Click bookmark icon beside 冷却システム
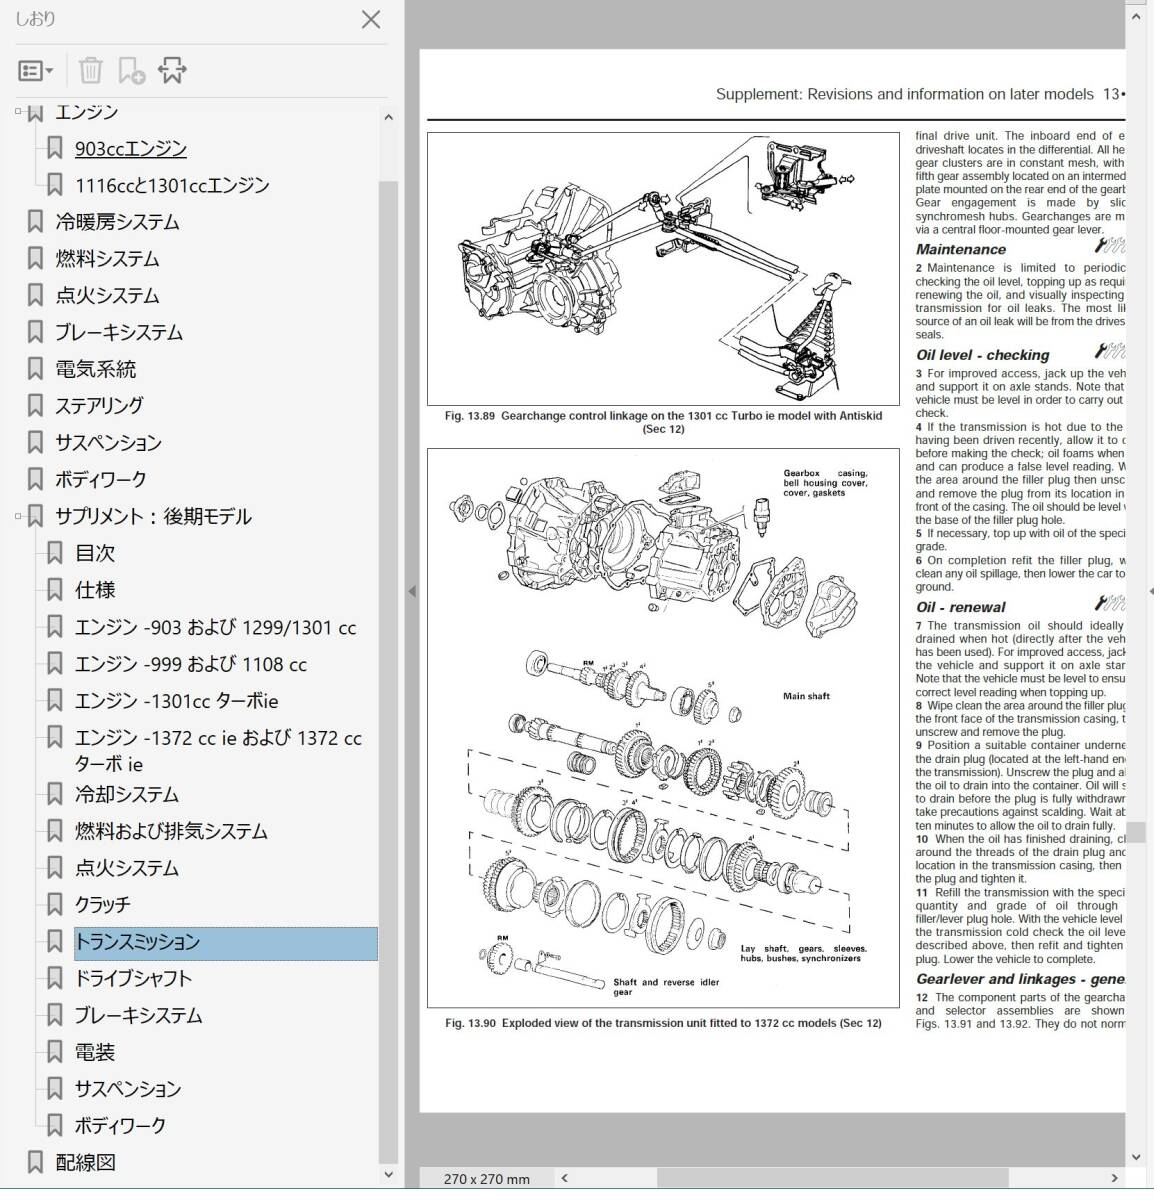This screenshot has height=1200, width=1154. (55, 795)
